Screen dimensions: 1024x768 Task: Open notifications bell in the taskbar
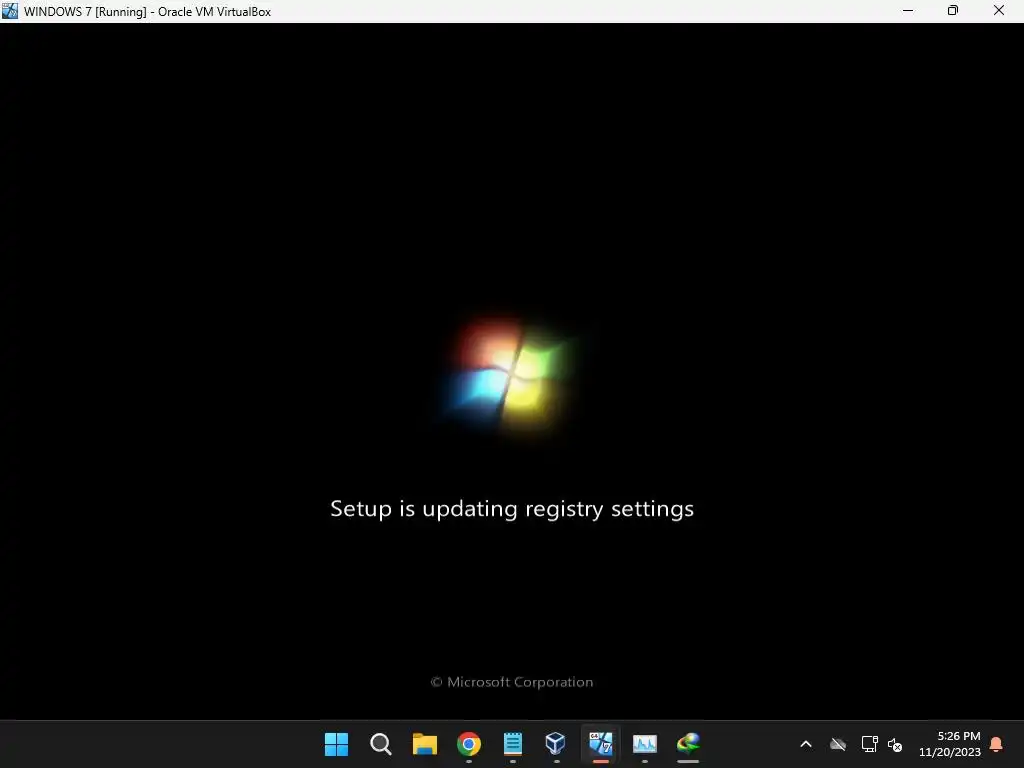[x=997, y=744]
